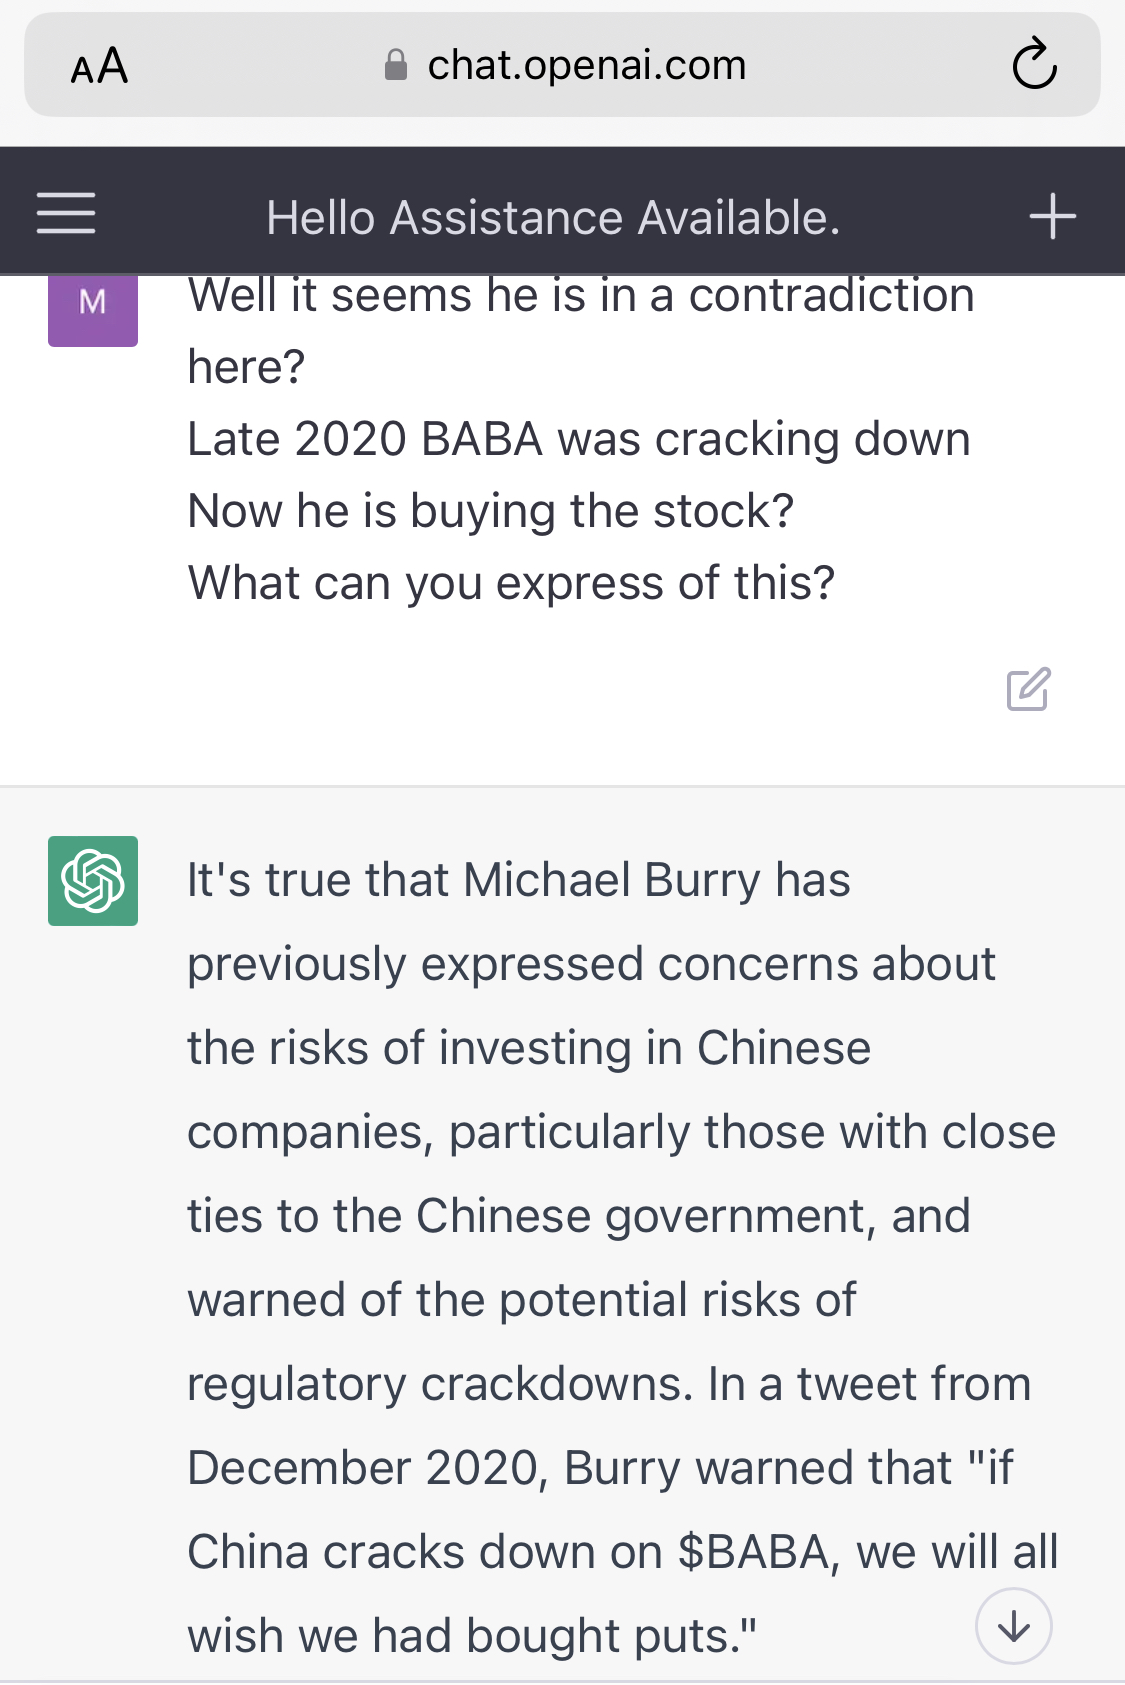Click "Now he is buying the stock?" line
The width and height of the screenshot is (1125, 1685).
click(x=490, y=511)
